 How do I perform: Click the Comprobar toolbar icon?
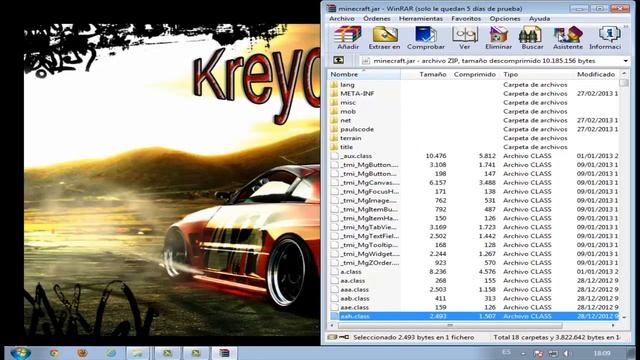tap(426, 38)
